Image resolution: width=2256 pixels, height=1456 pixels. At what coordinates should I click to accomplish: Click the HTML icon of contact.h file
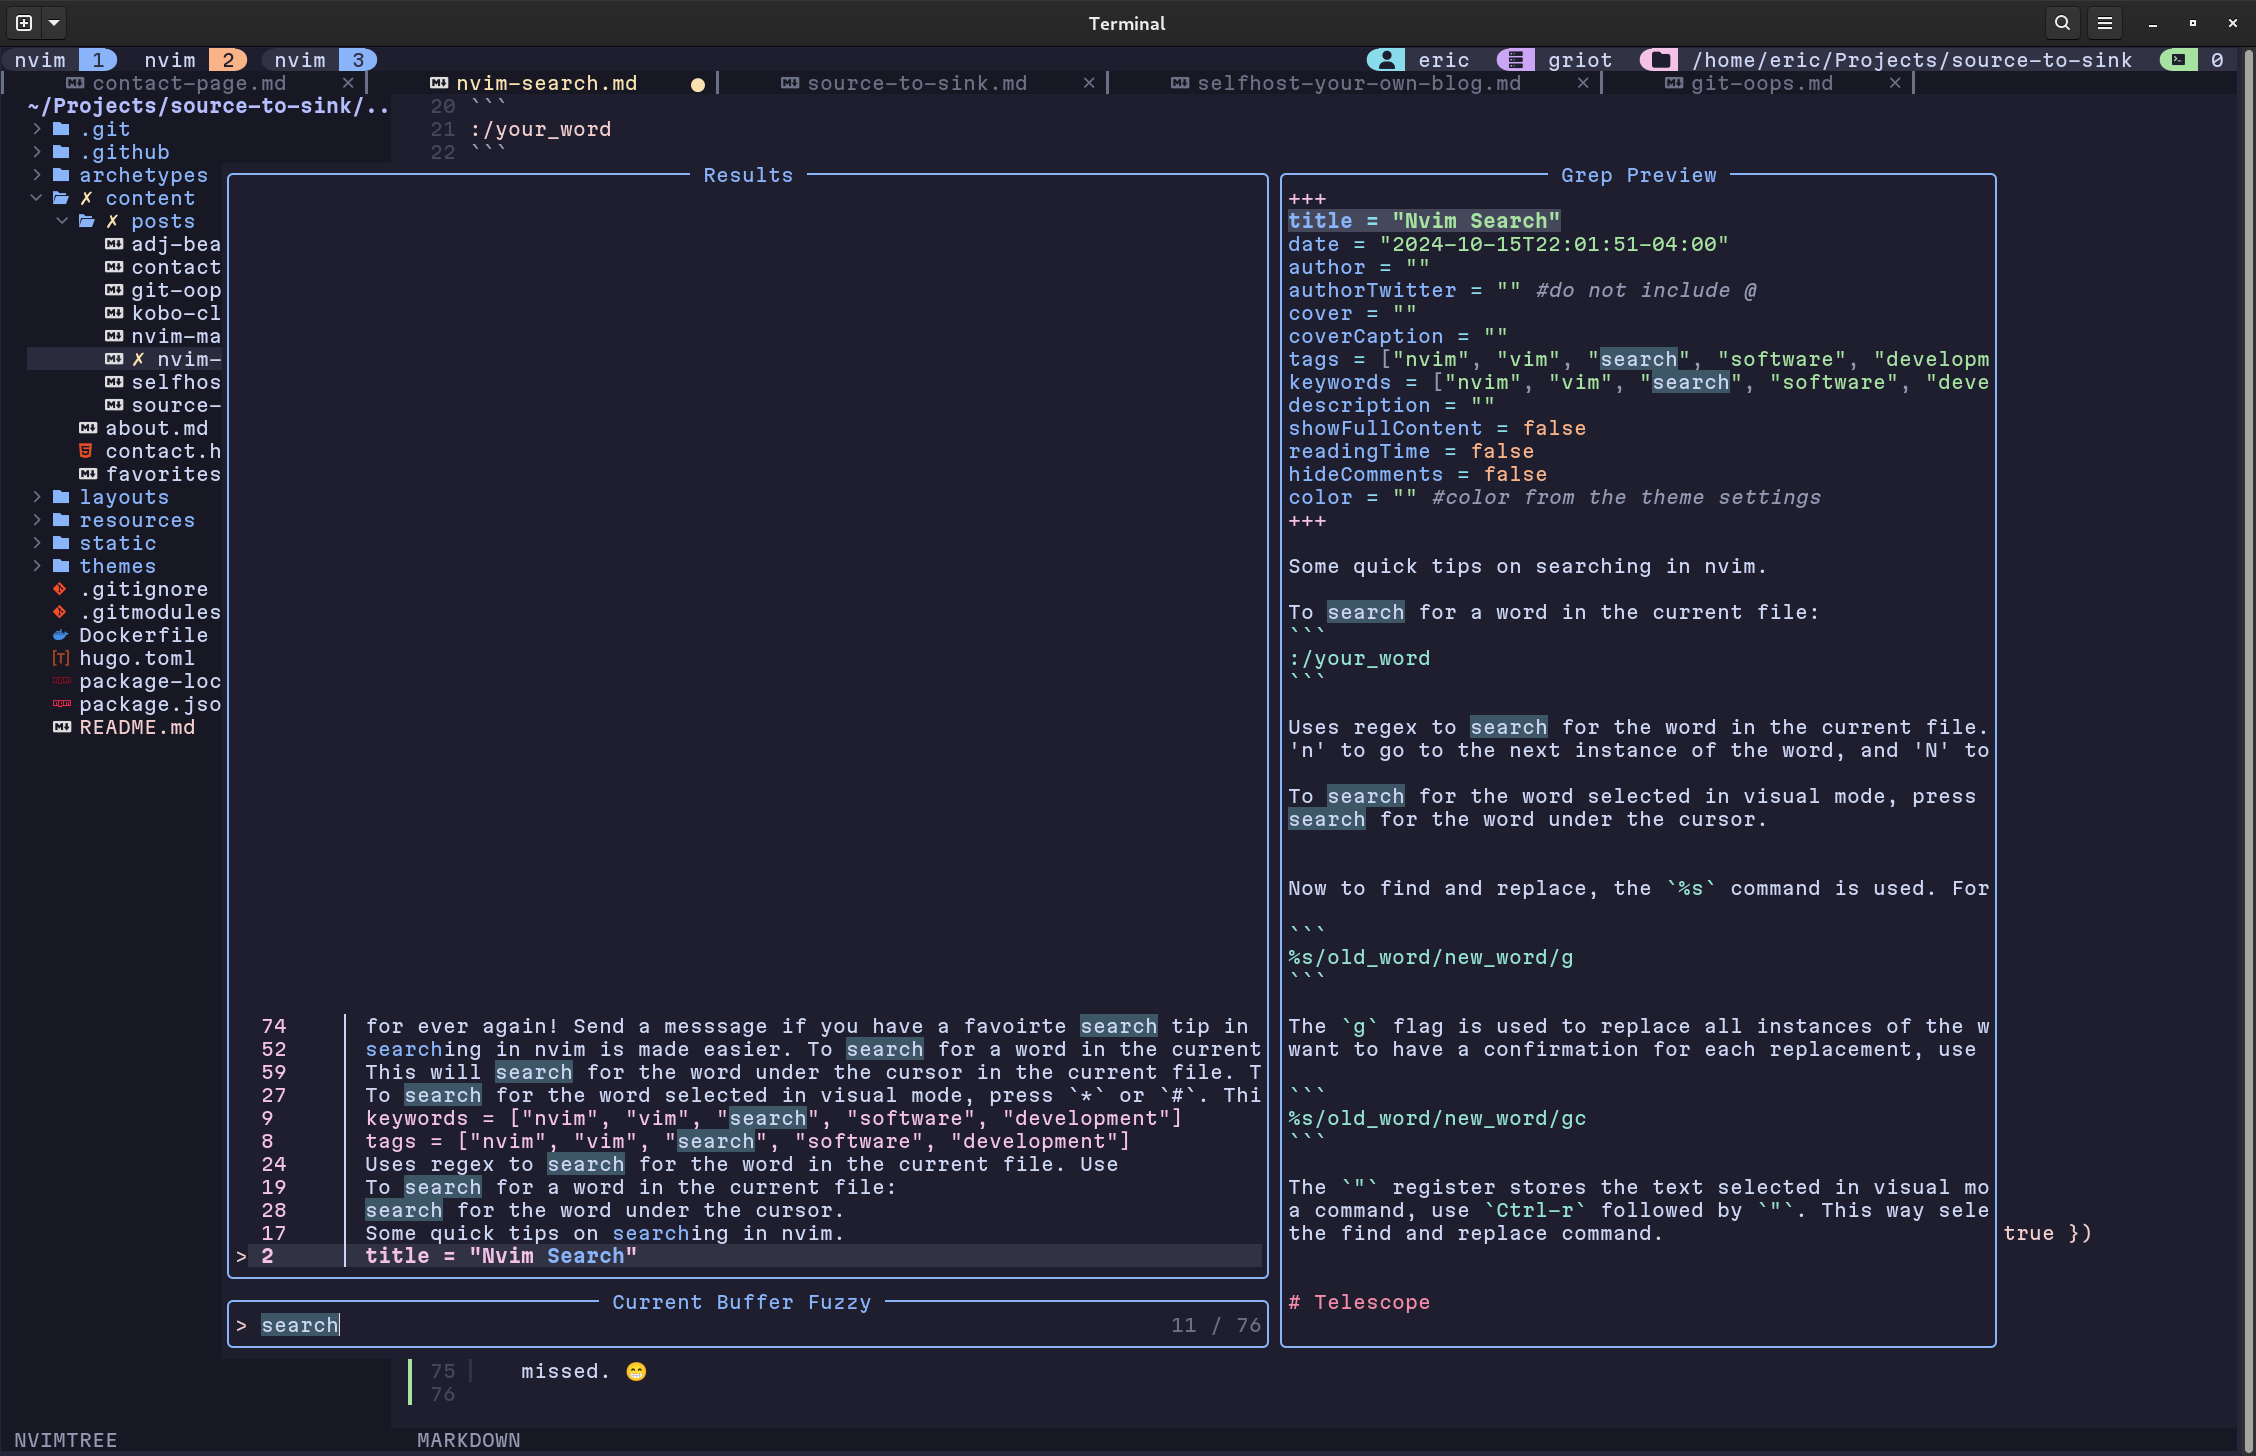(86, 451)
